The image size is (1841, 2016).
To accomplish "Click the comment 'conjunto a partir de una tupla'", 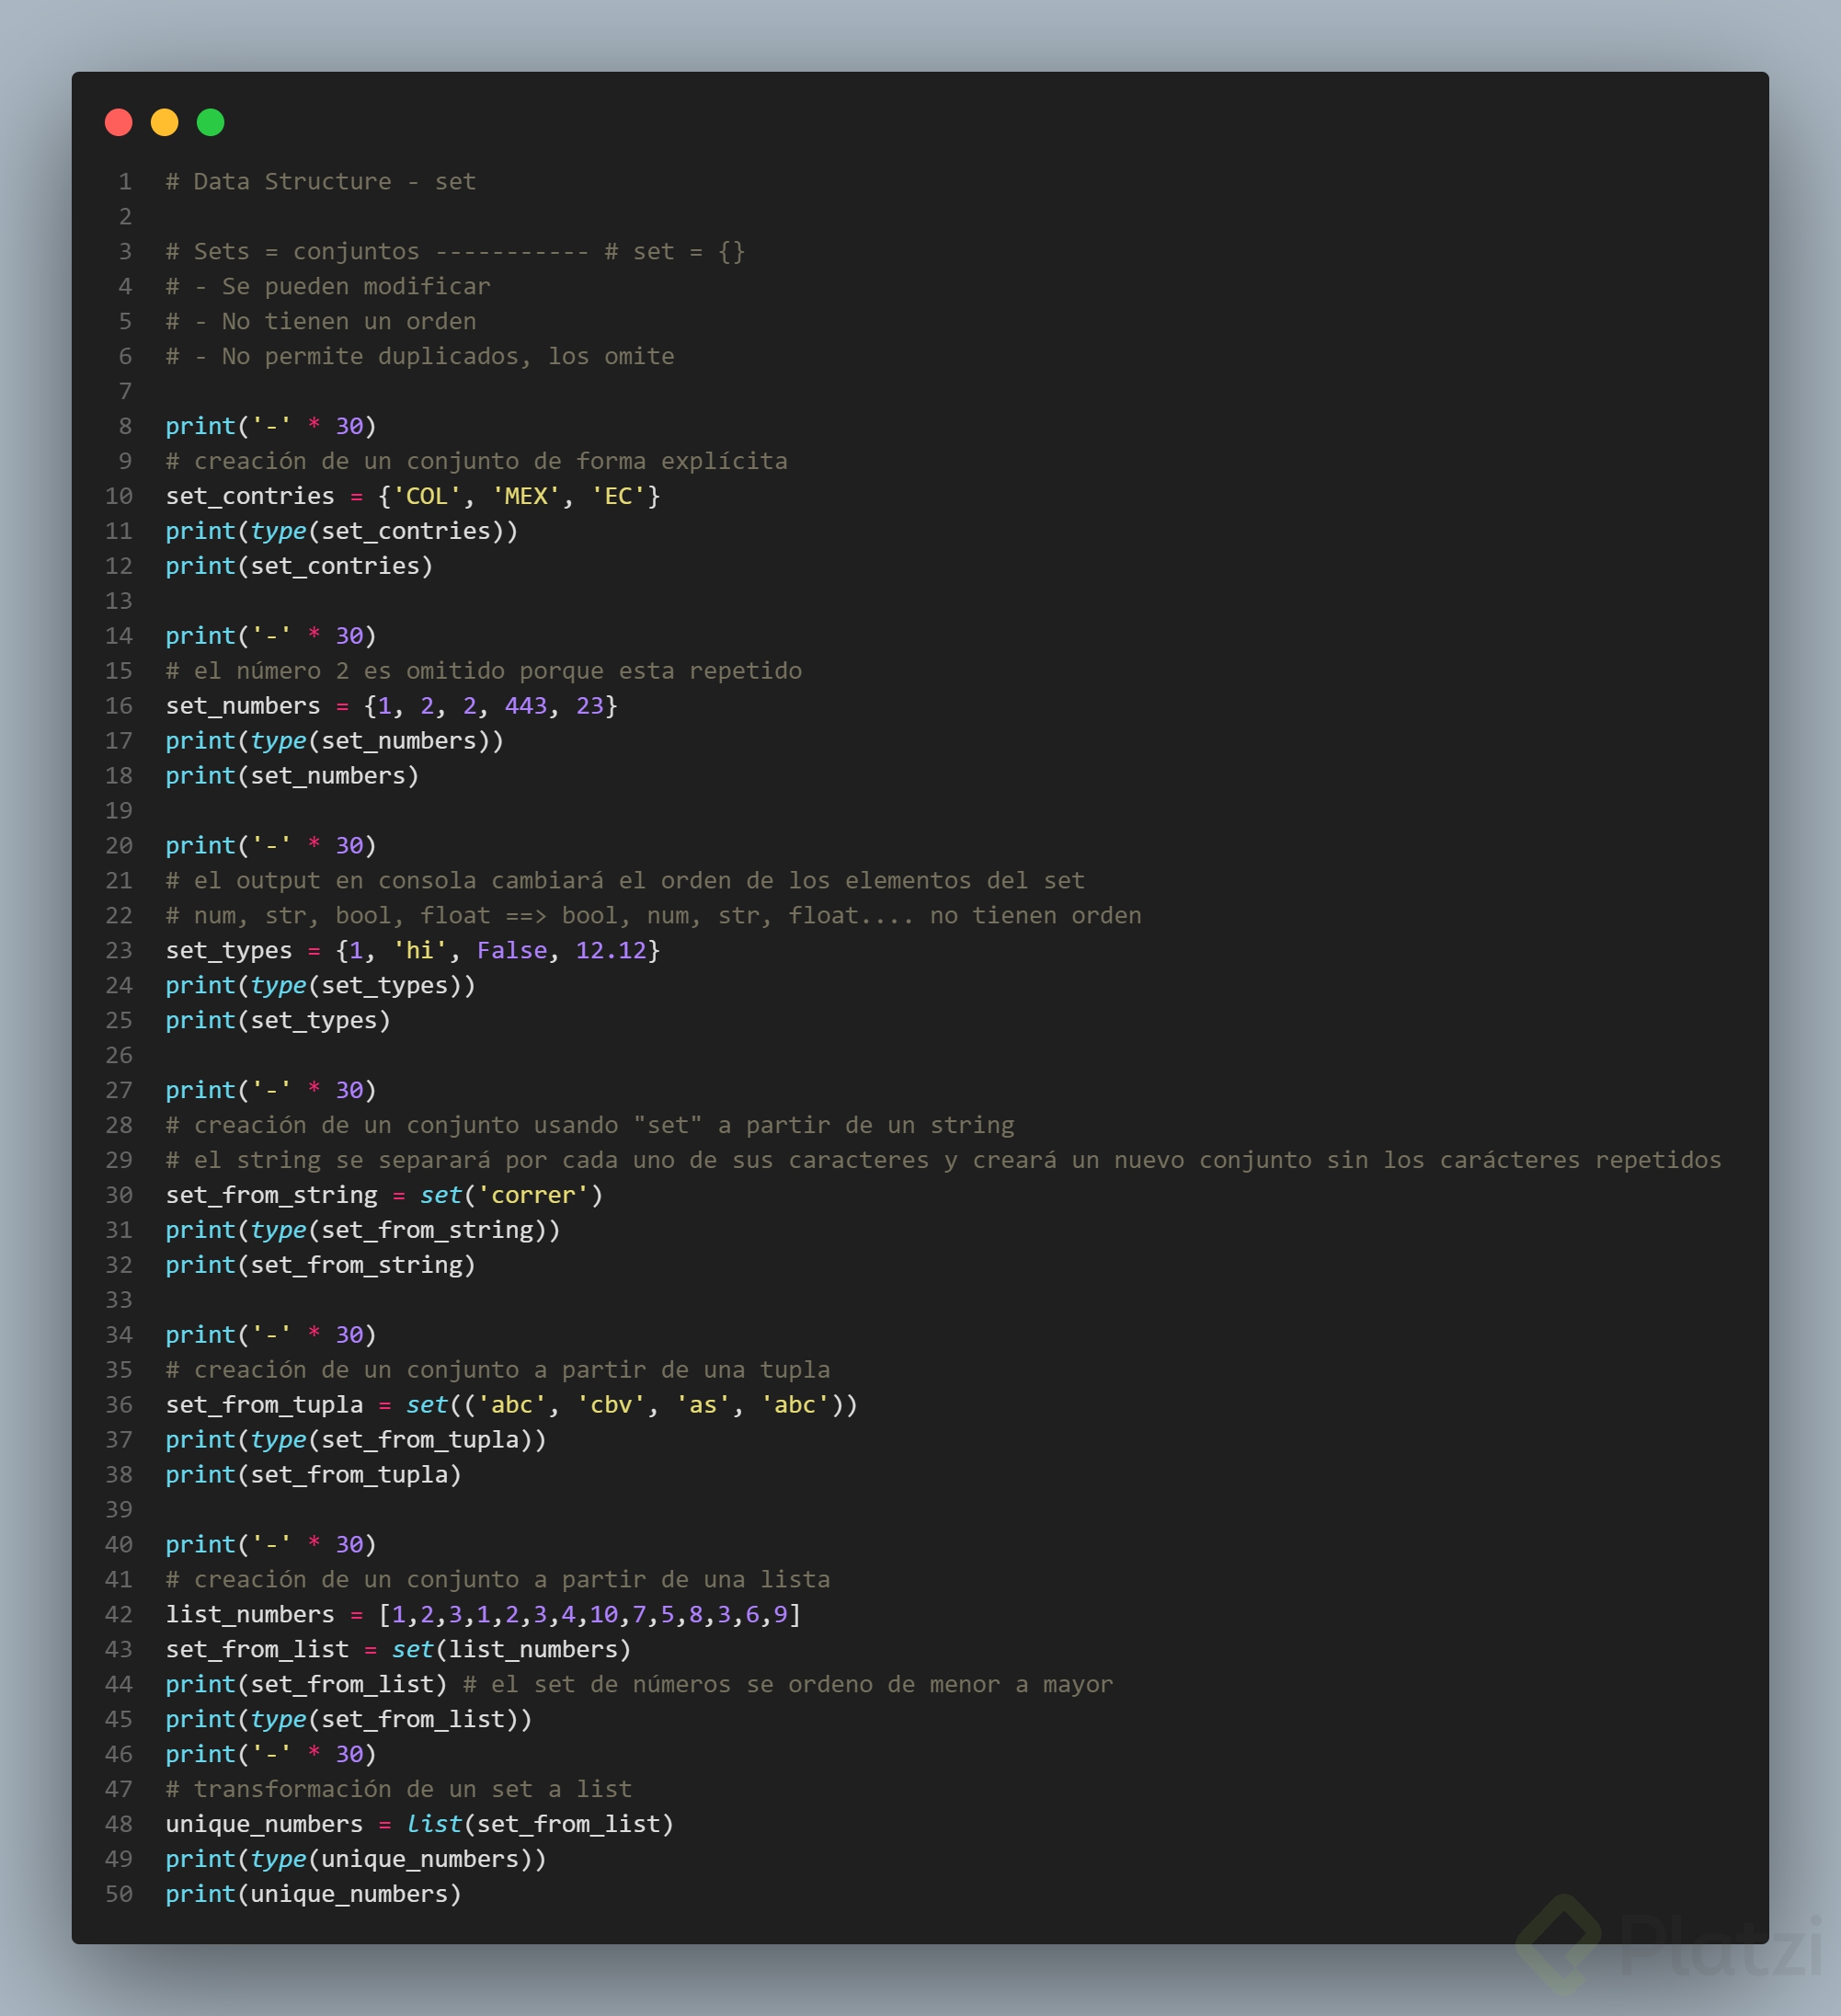I will [x=498, y=1369].
